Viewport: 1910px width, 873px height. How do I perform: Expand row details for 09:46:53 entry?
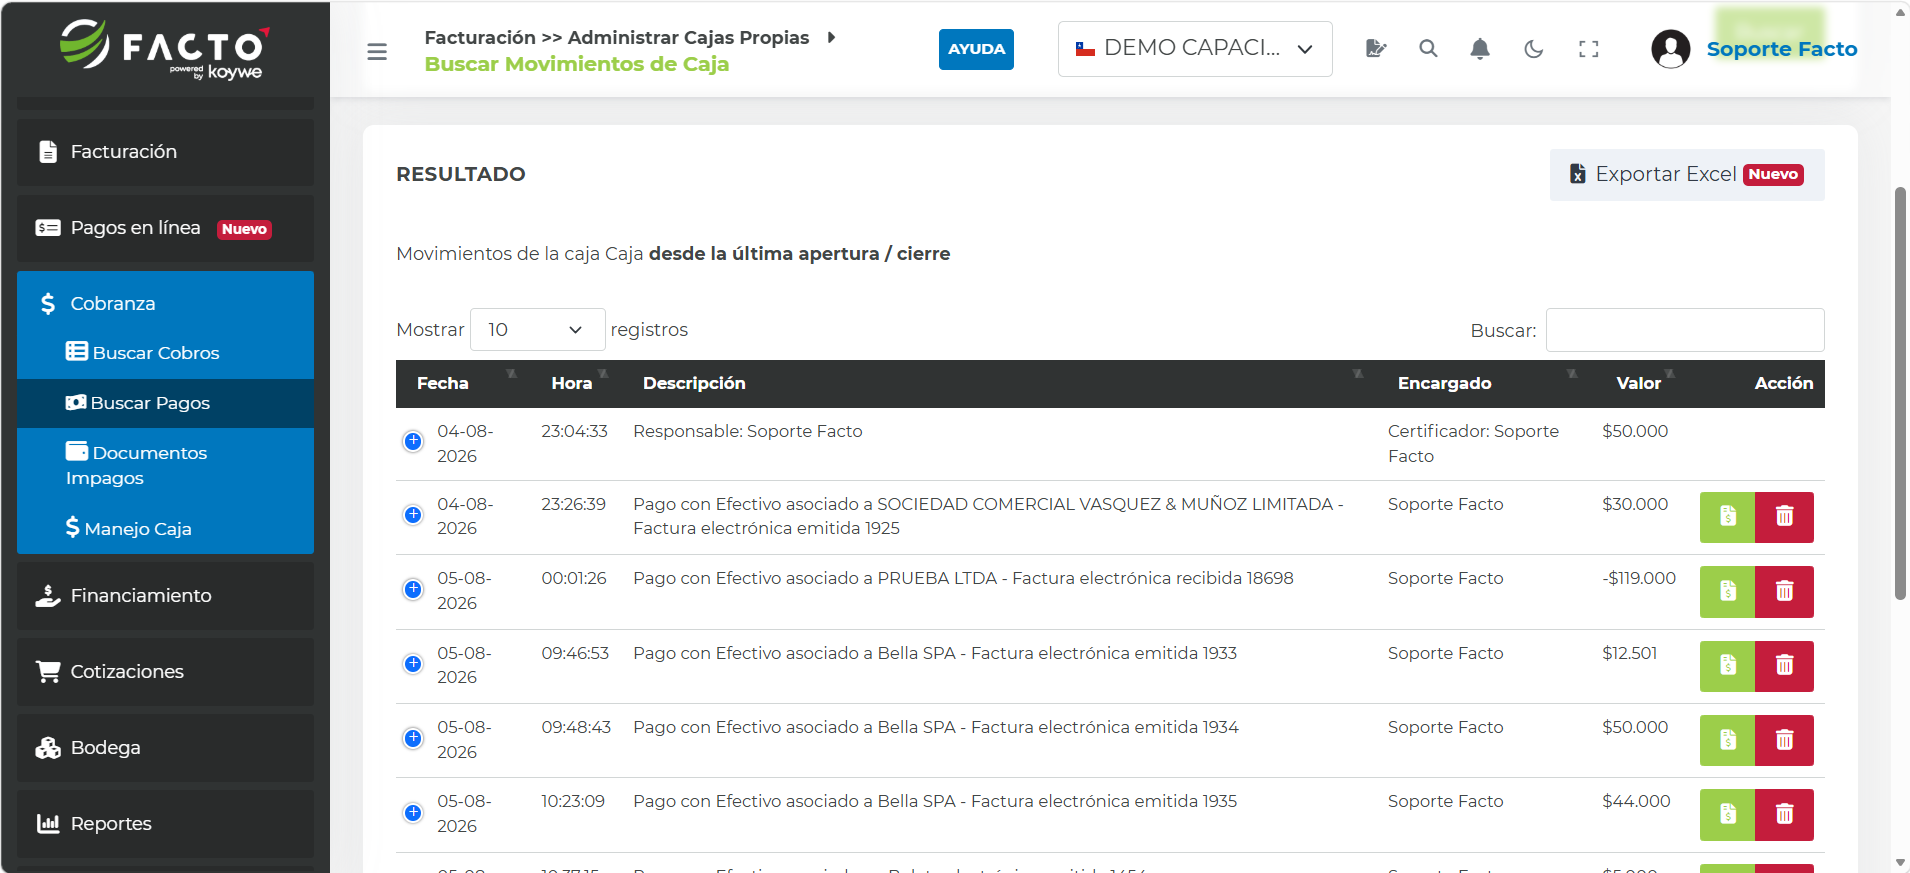(413, 664)
